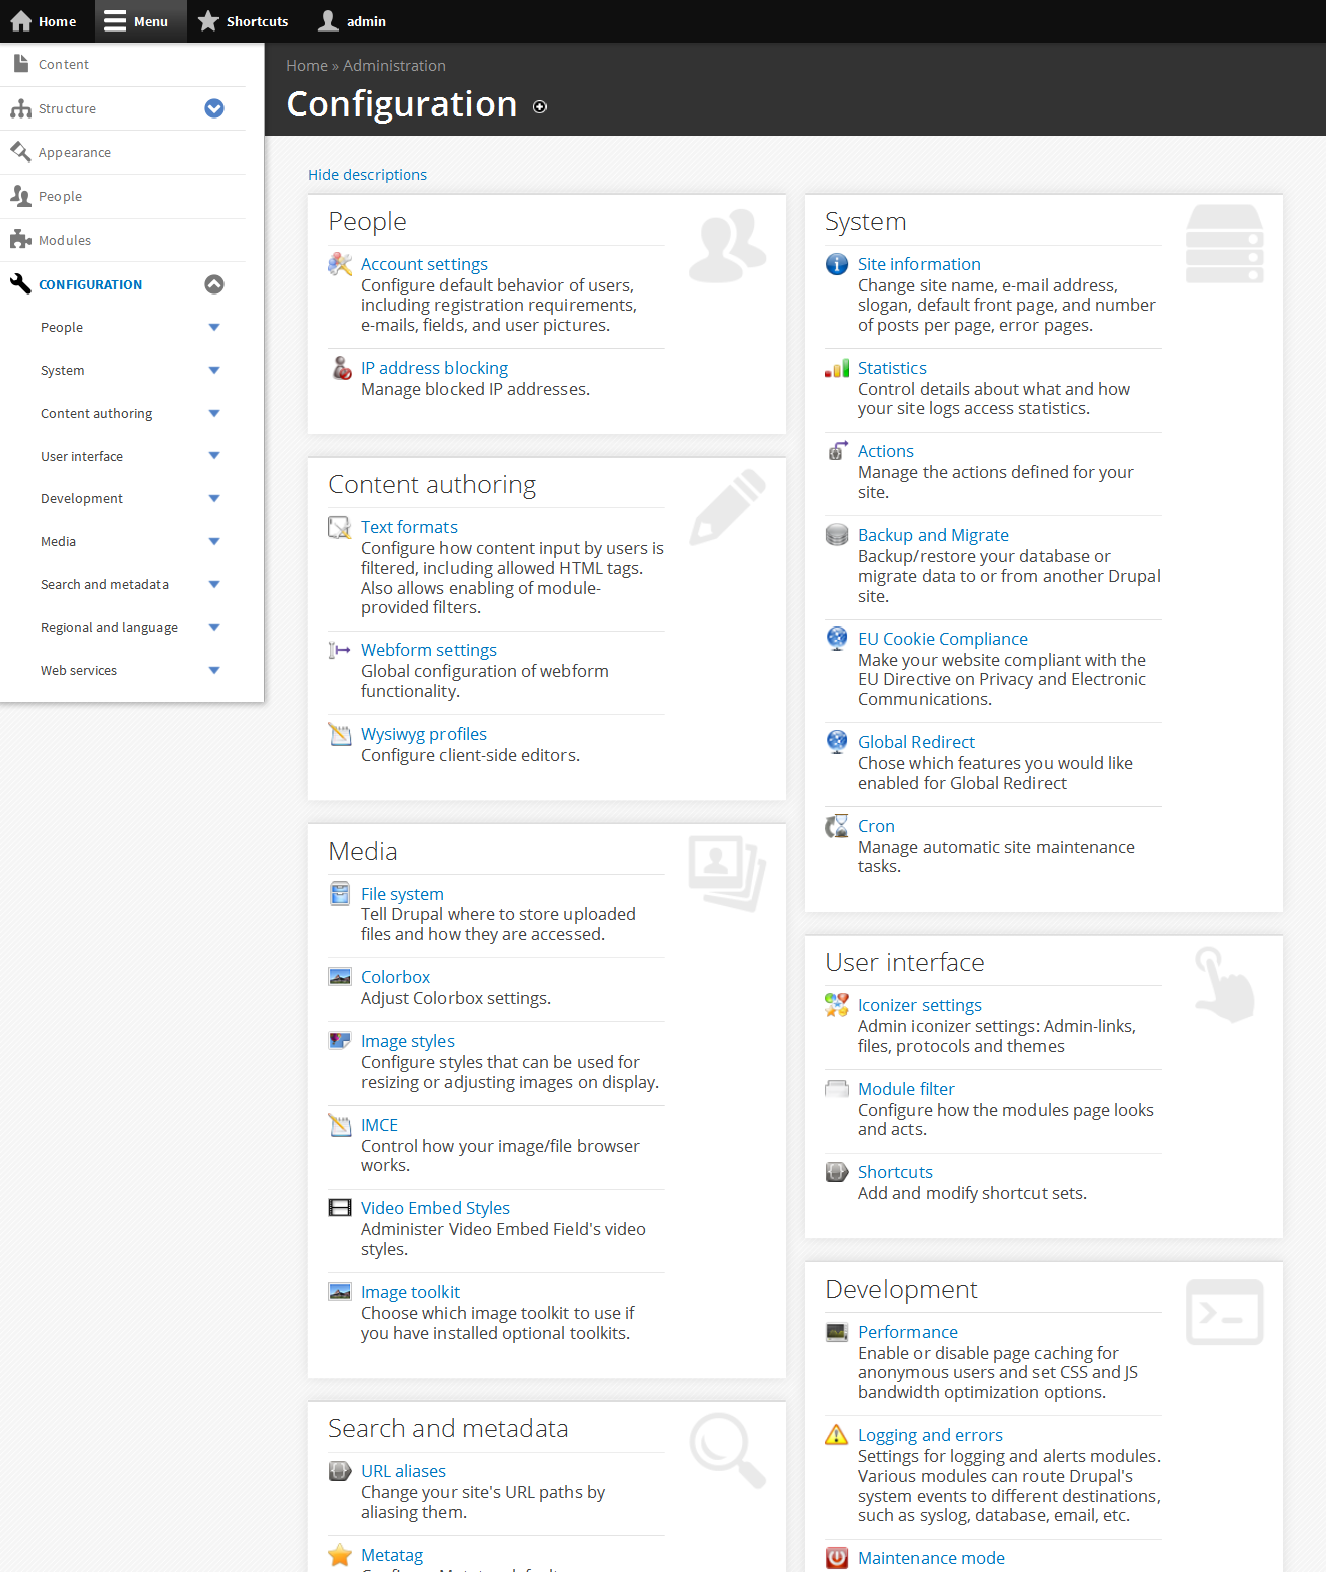Viewport: 1326px width, 1572px height.
Task: Click the Account settings wrench icon
Action: coord(340,264)
